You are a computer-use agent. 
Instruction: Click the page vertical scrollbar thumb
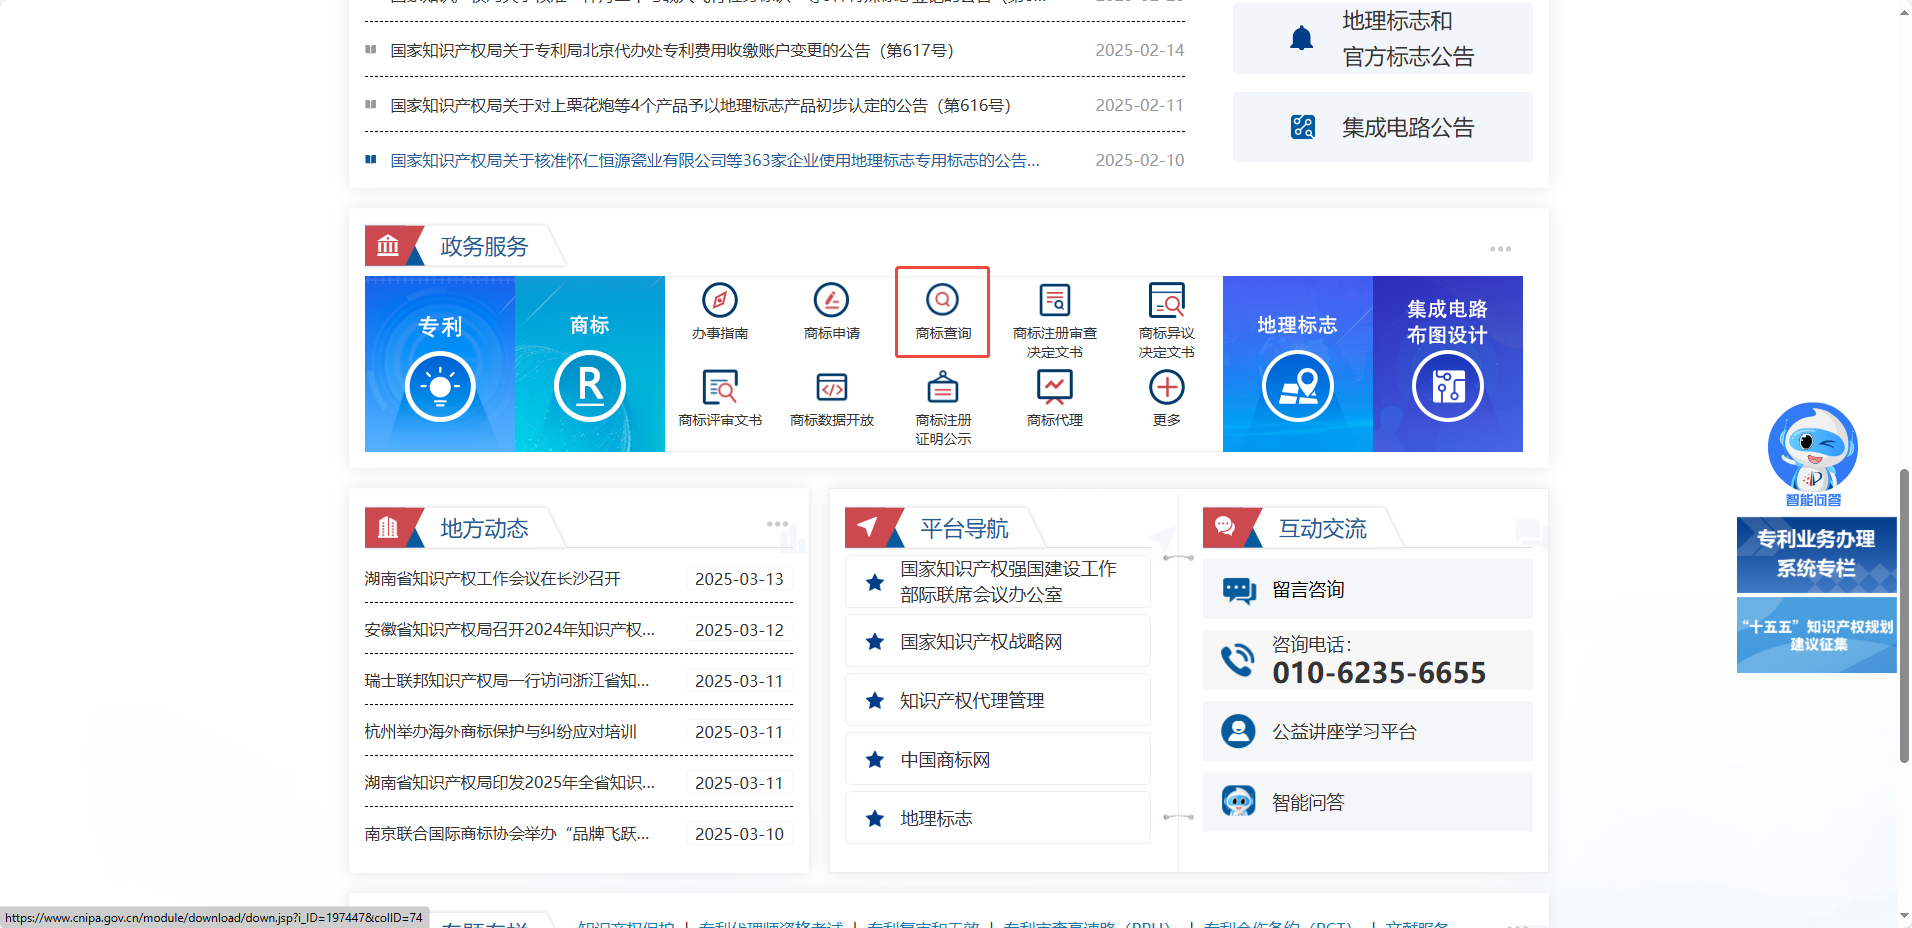[x=1904, y=615]
